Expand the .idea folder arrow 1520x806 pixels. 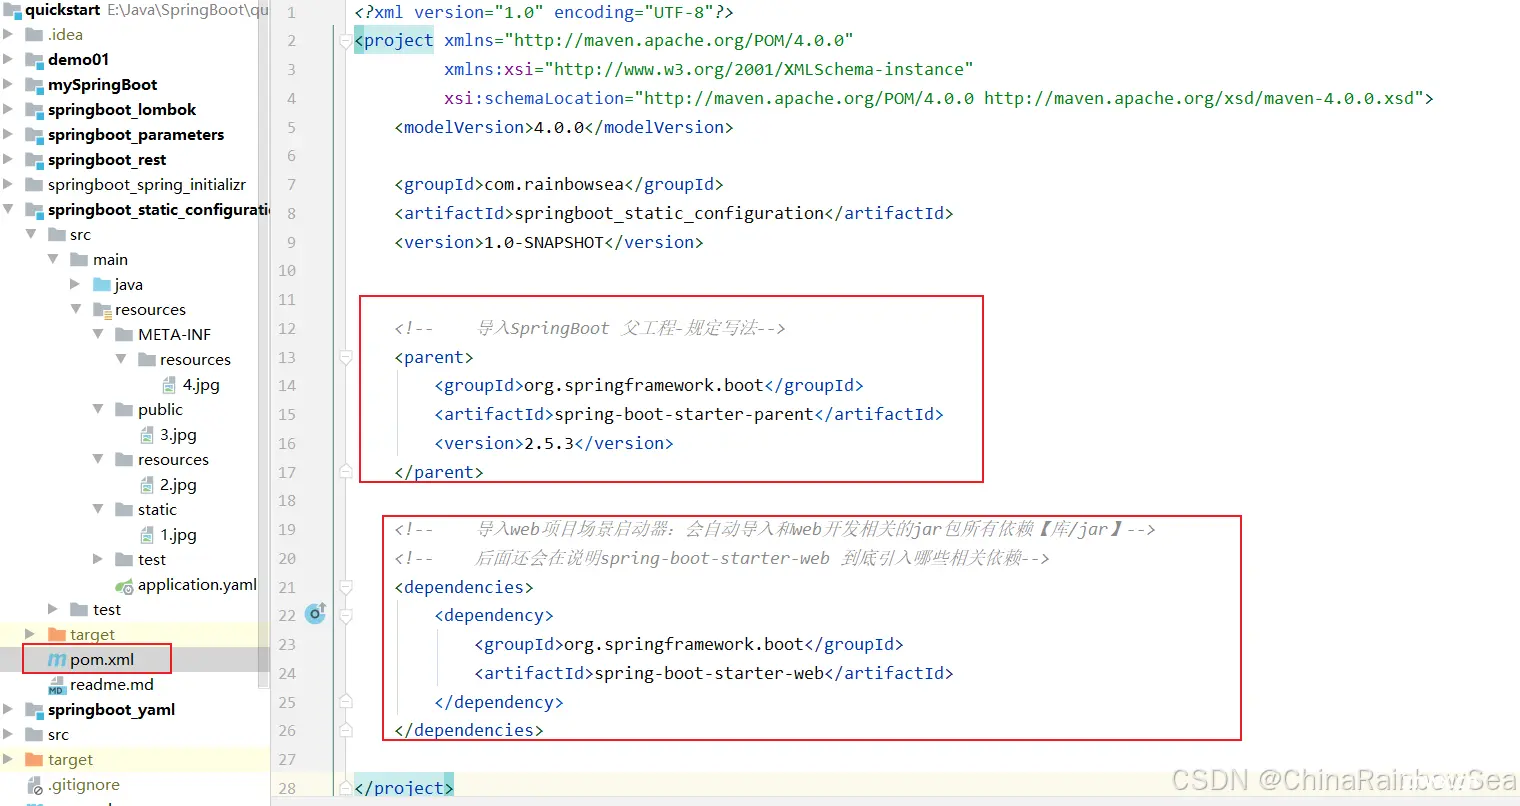(9, 34)
